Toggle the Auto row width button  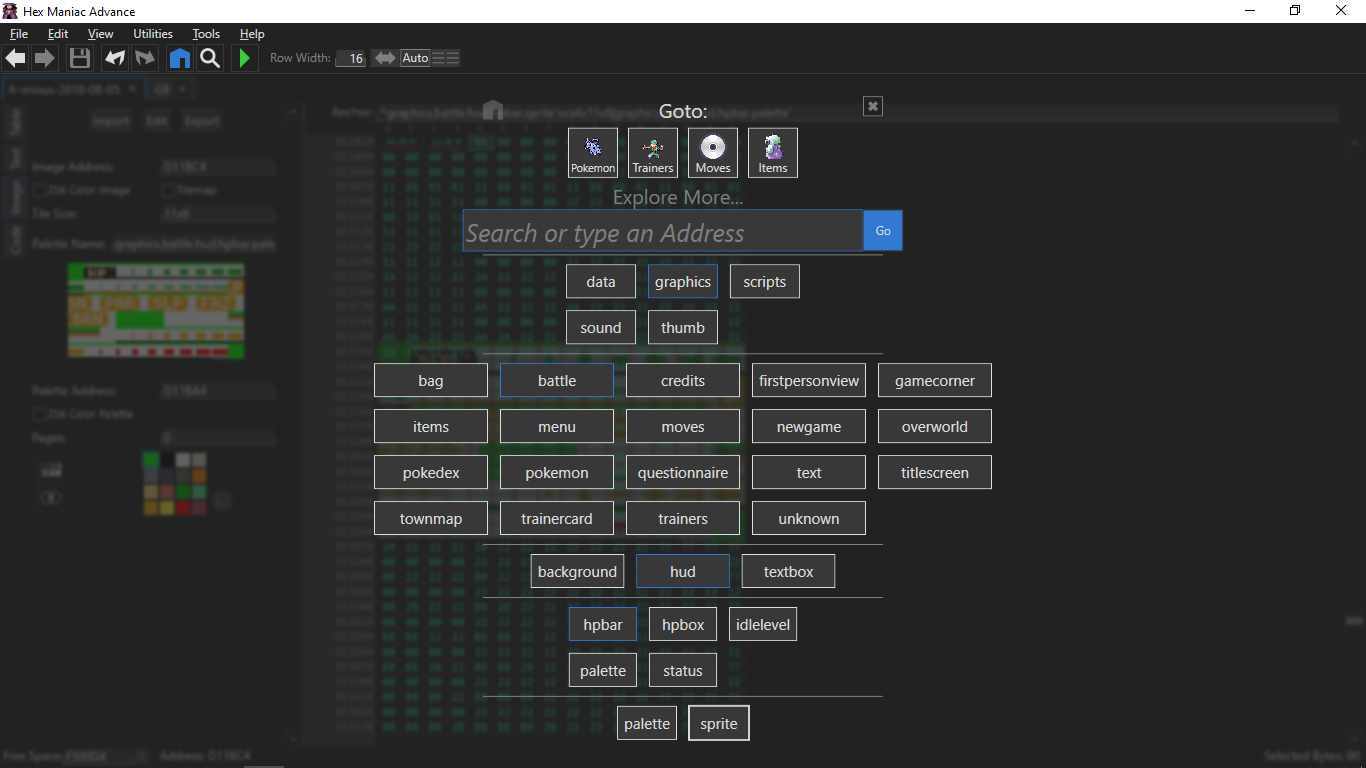tap(415, 58)
